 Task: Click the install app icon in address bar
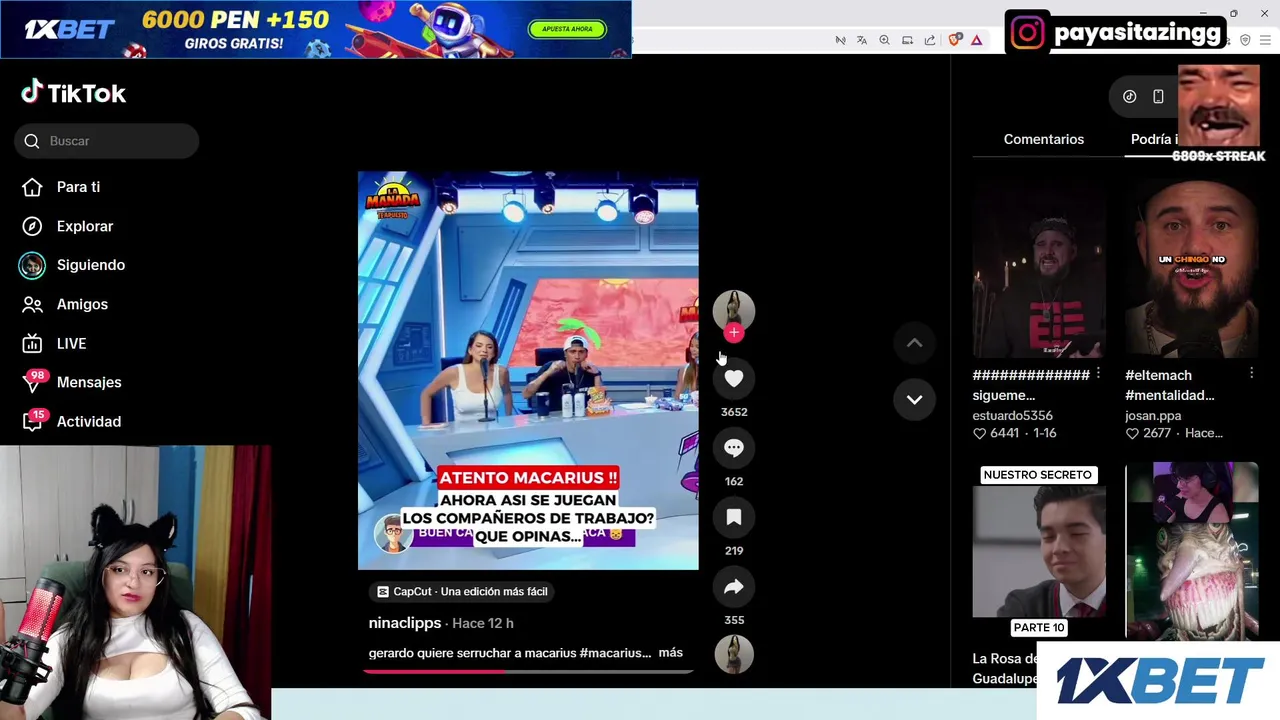(907, 40)
